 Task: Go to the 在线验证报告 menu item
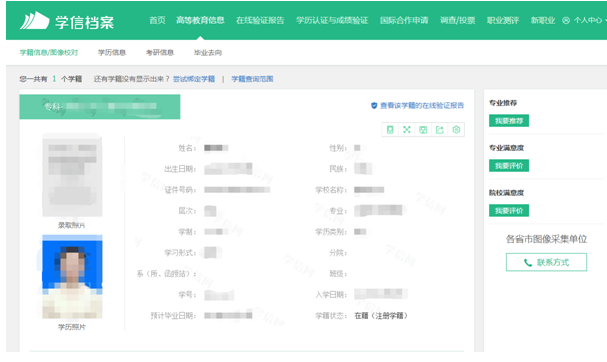coord(260,21)
